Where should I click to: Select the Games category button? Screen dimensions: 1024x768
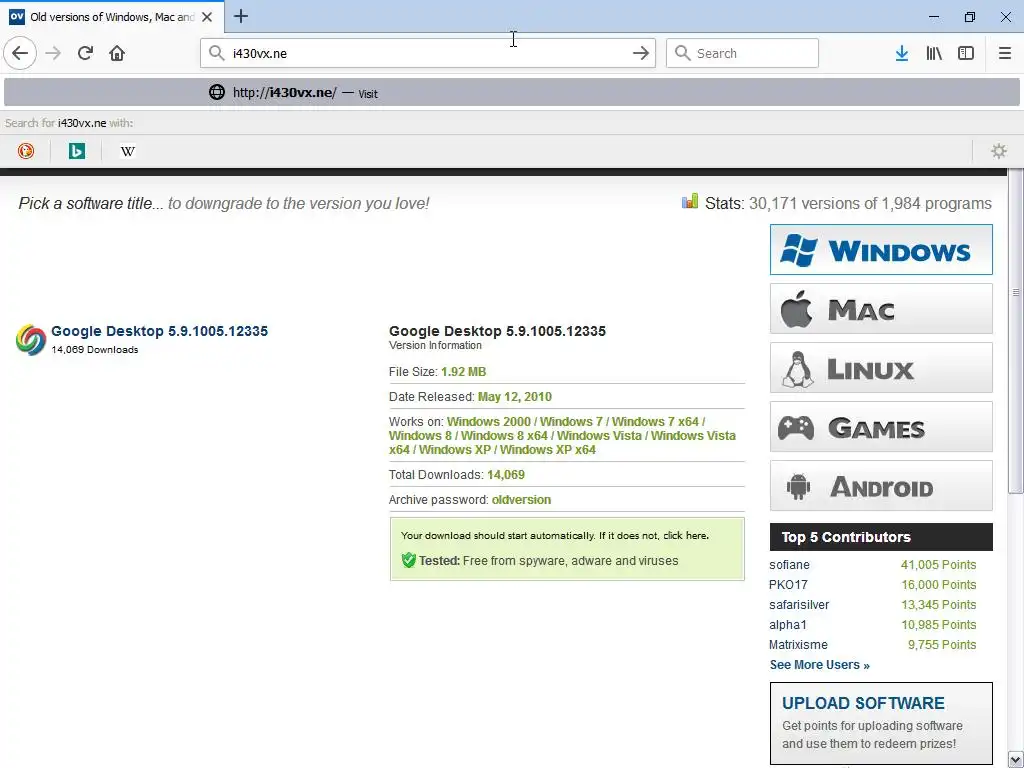pos(881,426)
